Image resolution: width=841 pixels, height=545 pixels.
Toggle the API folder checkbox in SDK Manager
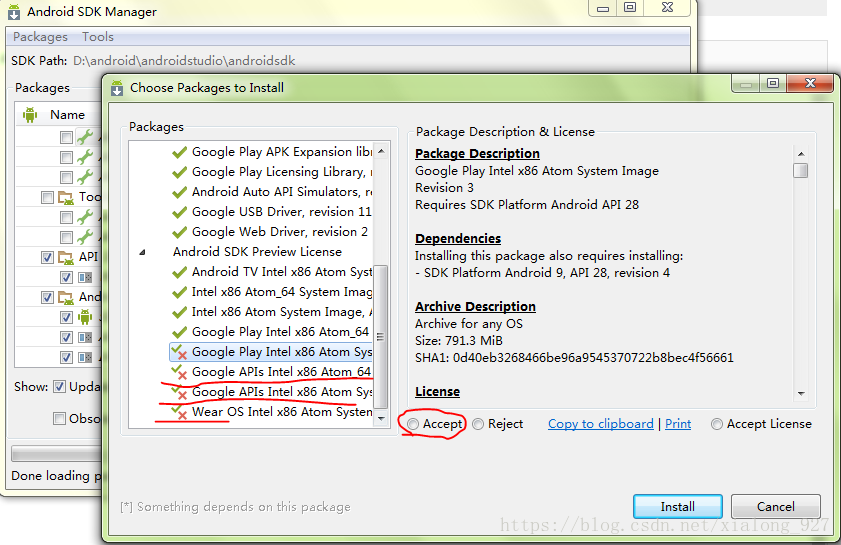tap(47, 257)
